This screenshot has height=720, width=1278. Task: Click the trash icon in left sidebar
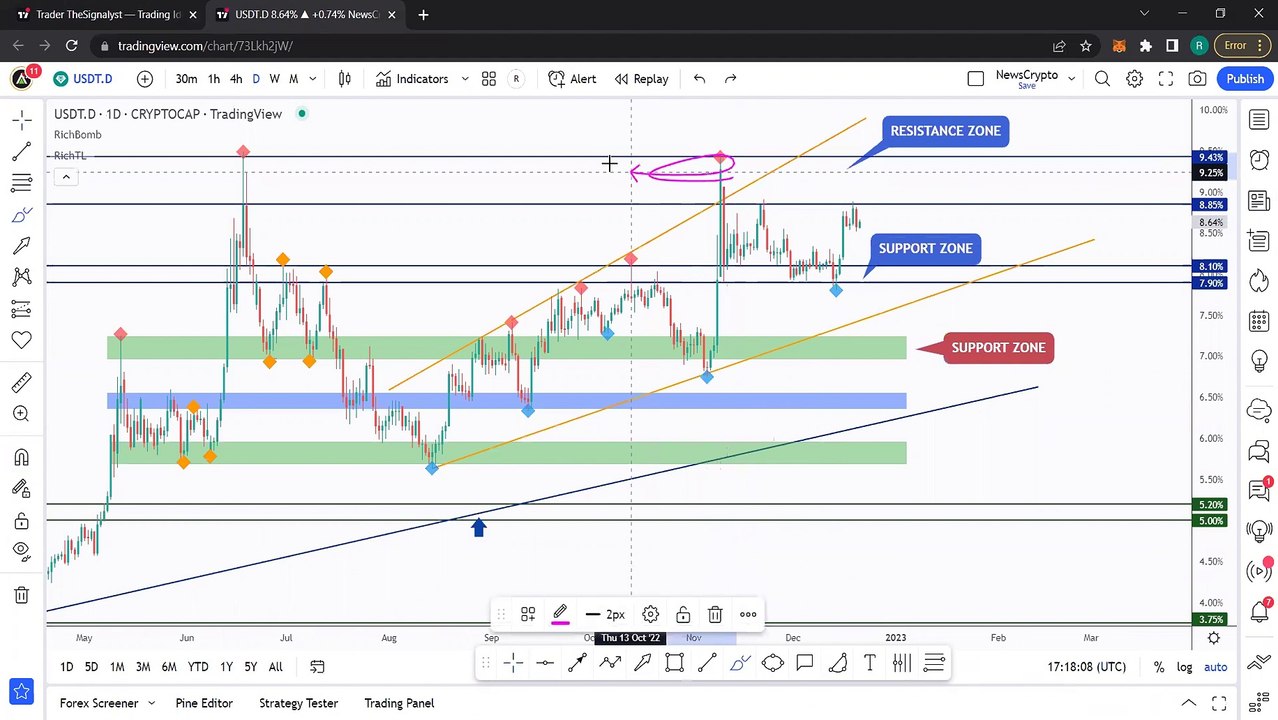[21, 596]
